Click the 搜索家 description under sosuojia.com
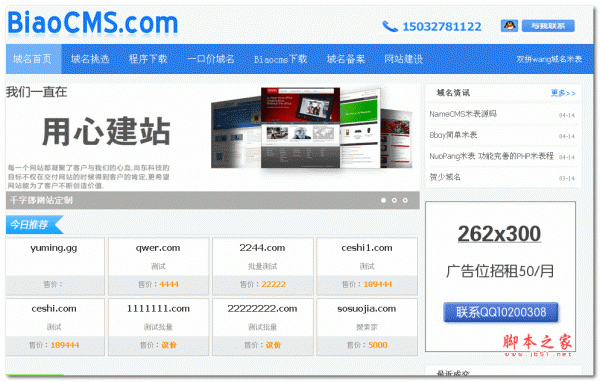The height and width of the screenshot is (382, 600). (x=367, y=327)
